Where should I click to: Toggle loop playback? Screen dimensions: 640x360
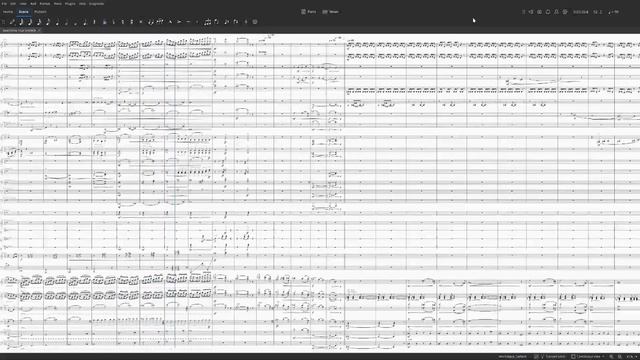(548, 12)
